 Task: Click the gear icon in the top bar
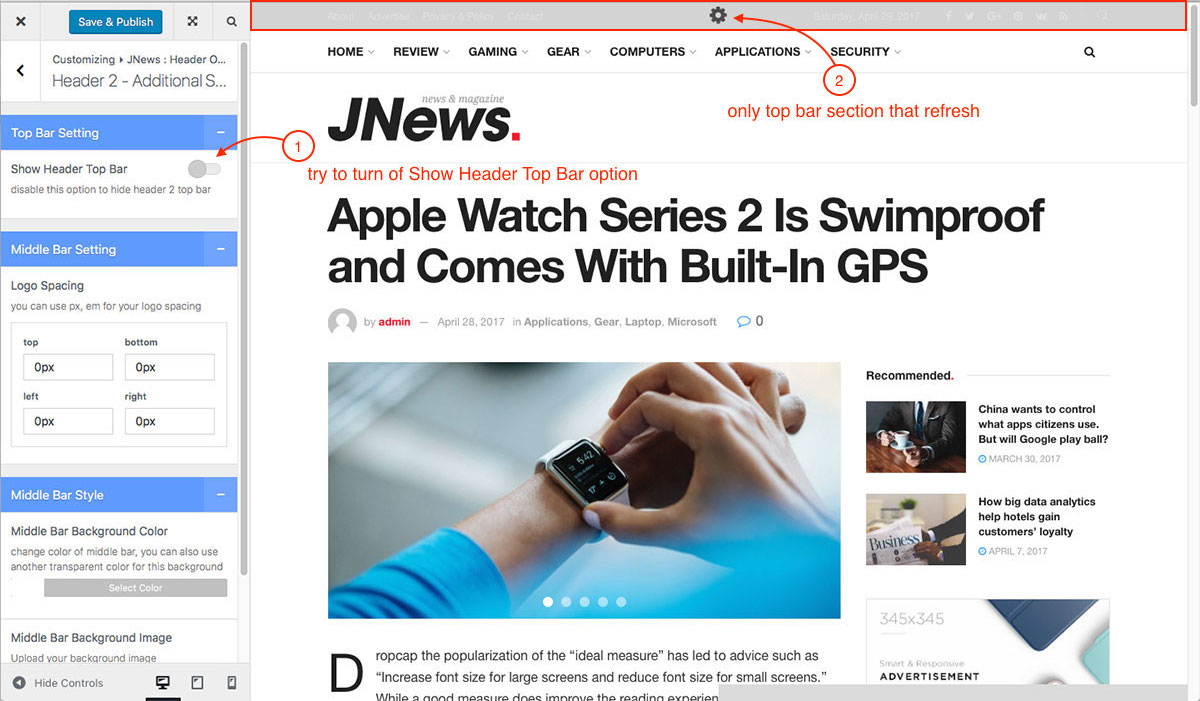[x=718, y=15]
